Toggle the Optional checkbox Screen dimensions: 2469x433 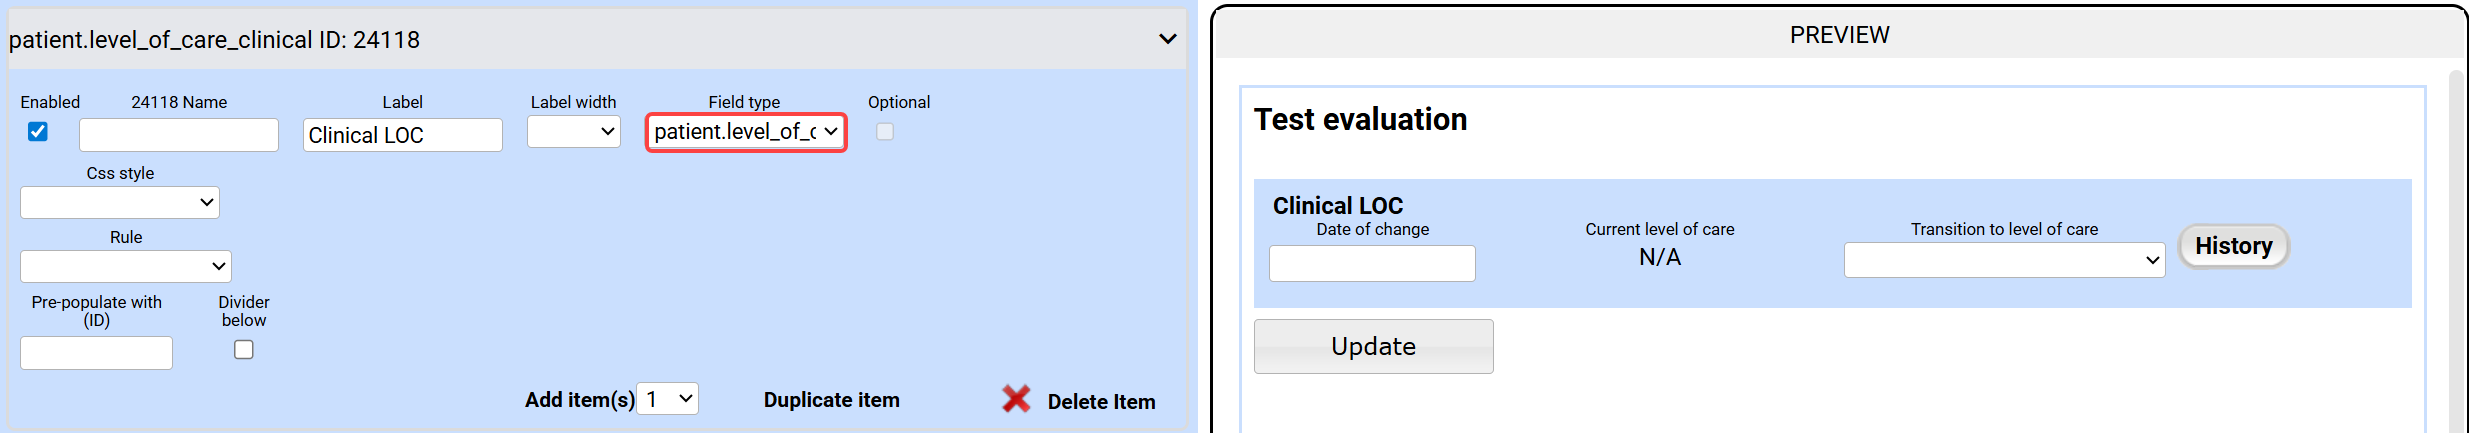click(885, 132)
